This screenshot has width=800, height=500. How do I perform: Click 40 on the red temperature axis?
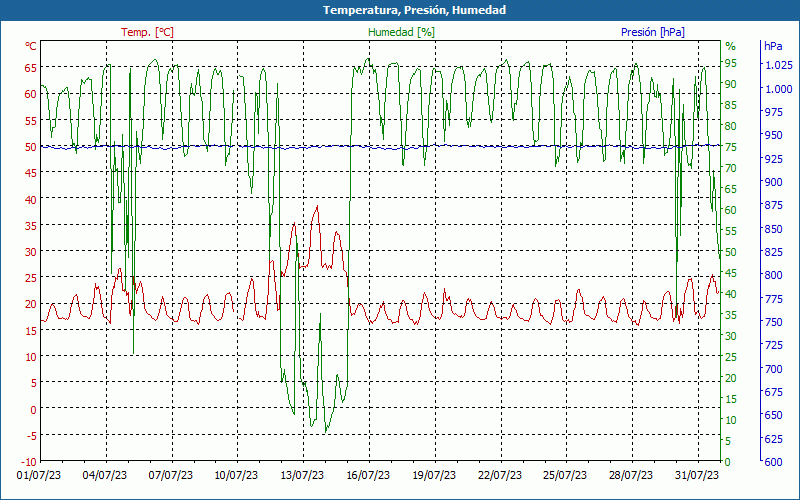[x=31, y=199]
